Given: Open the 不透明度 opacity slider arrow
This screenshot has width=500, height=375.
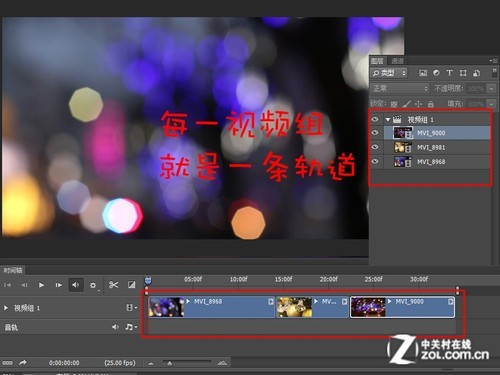Looking at the screenshot, I should click(491, 89).
